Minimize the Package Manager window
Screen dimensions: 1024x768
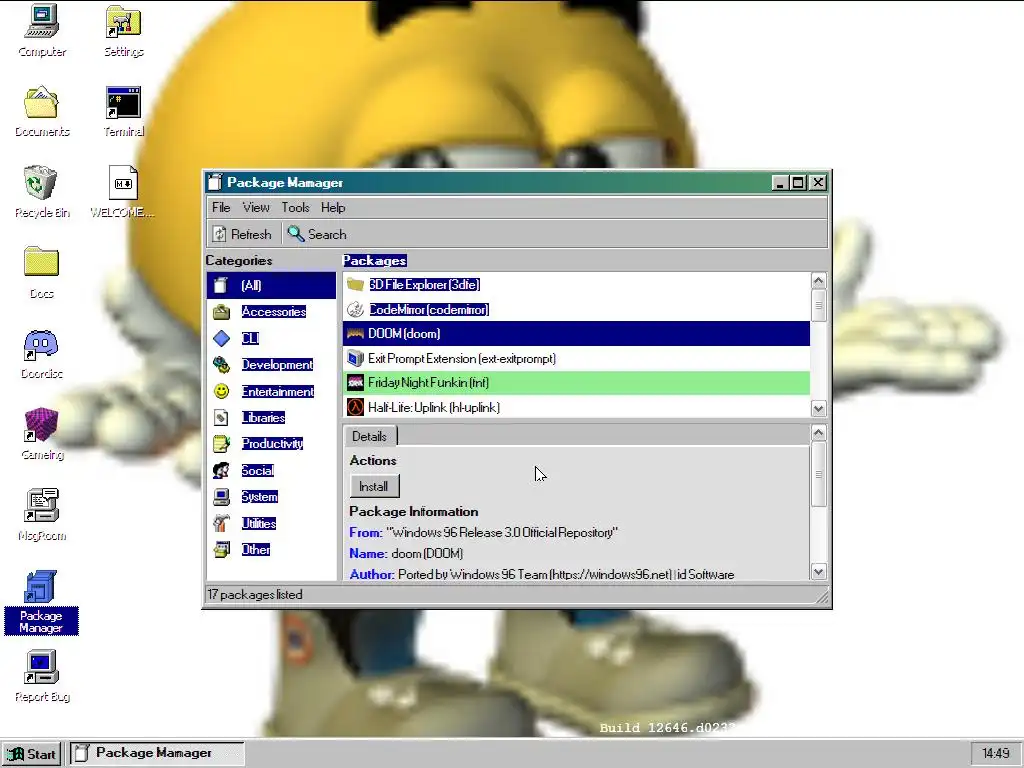[x=779, y=183]
